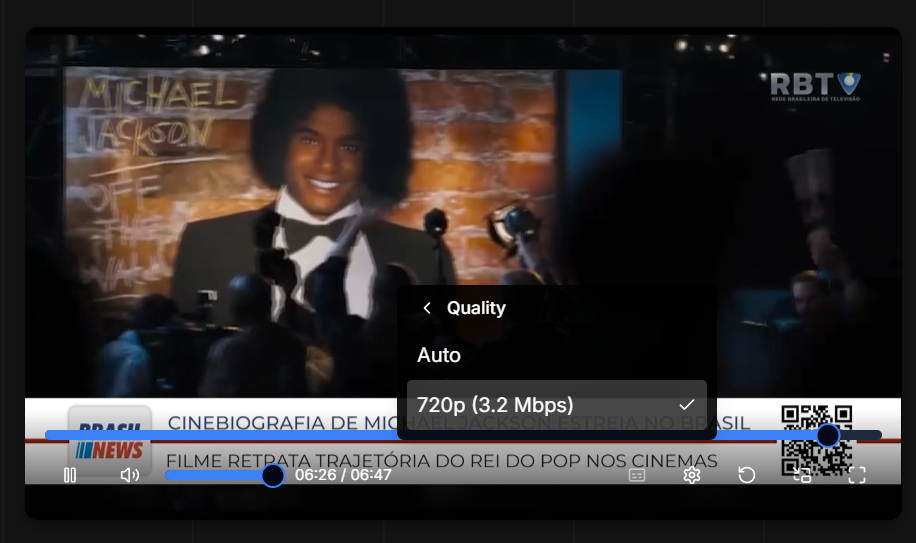Image resolution: width=916 pixels, height=543 pixels.
Task: Click the volume slider knob
Action: [272, 475]
